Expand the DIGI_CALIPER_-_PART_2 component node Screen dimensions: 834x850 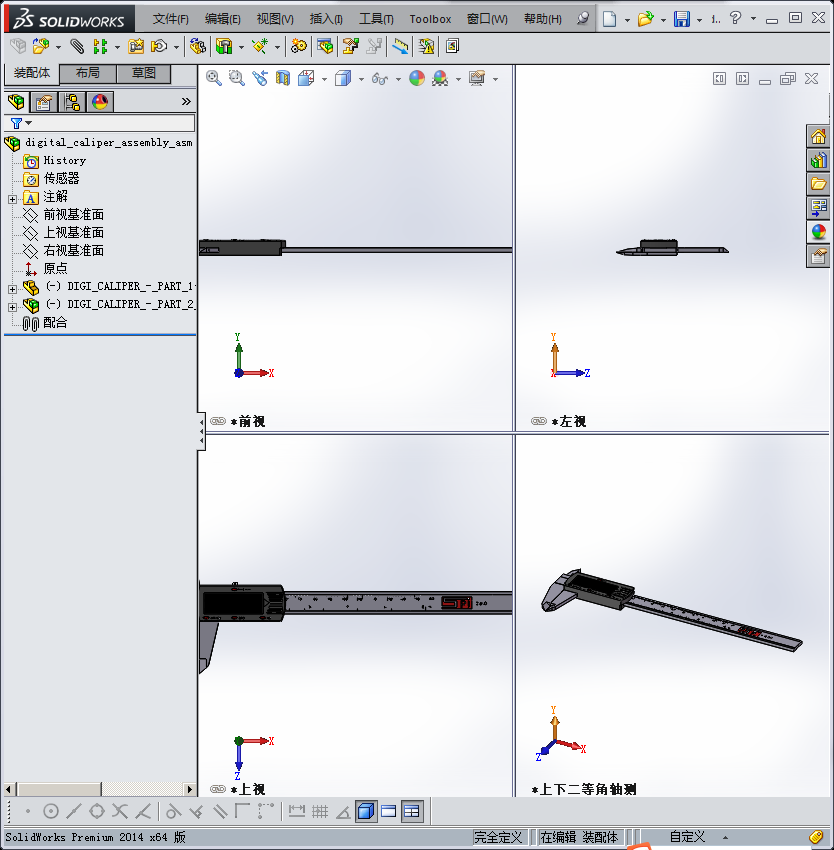coord(12,307)
